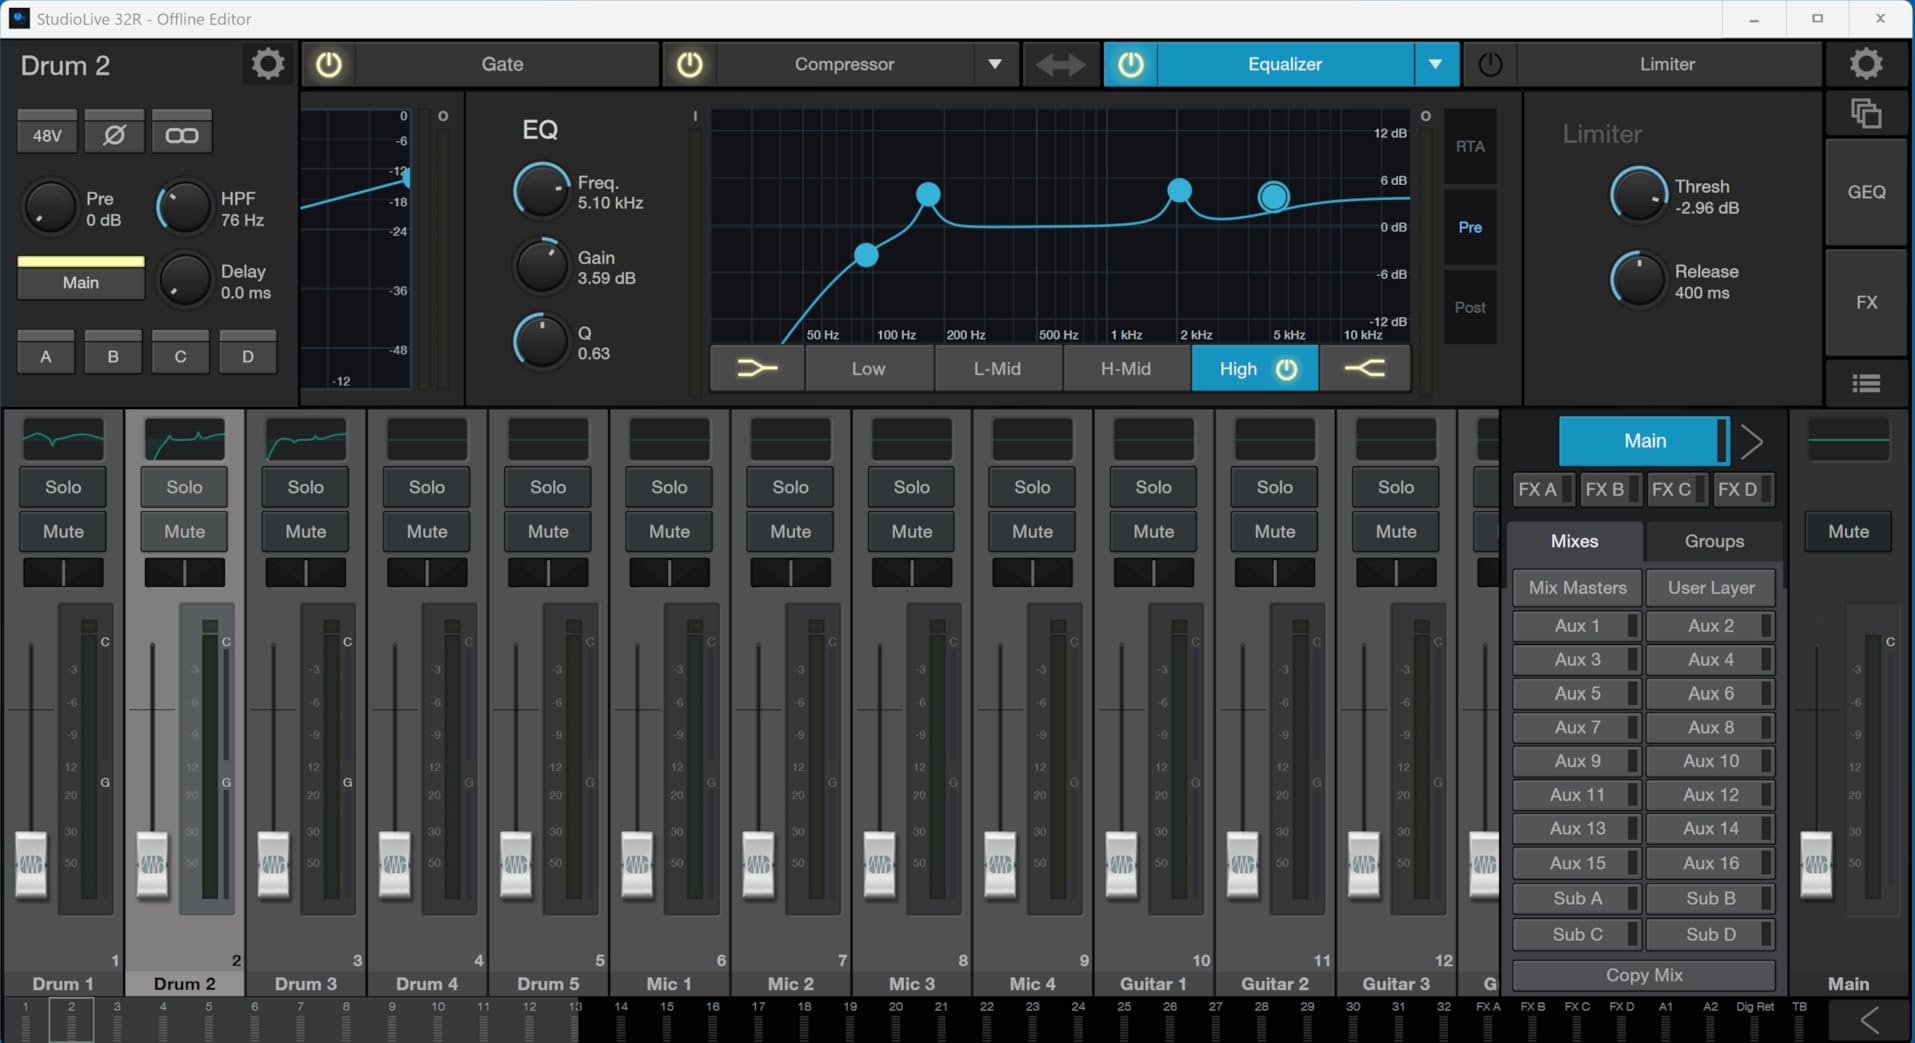The height and width of the screenshot is (1043, 1915).
Task: Solo the Drum 3 channel
Action: coord(305,487)
